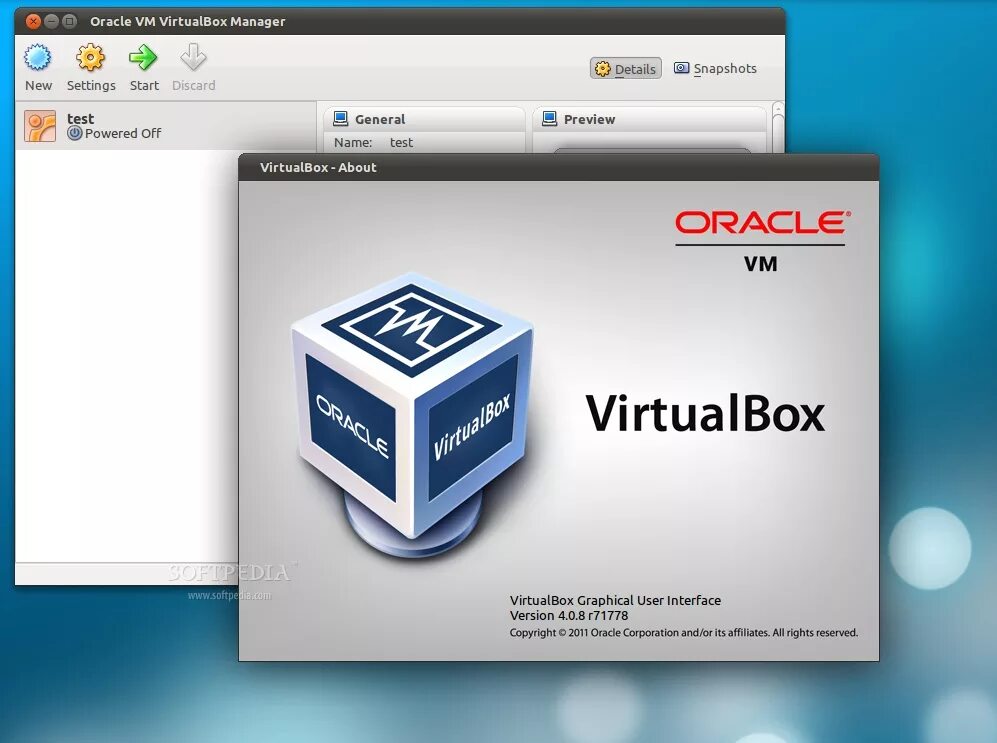This screenshot has width=997, height=743.
Task: Click the General section header
Action: [424, 119]
